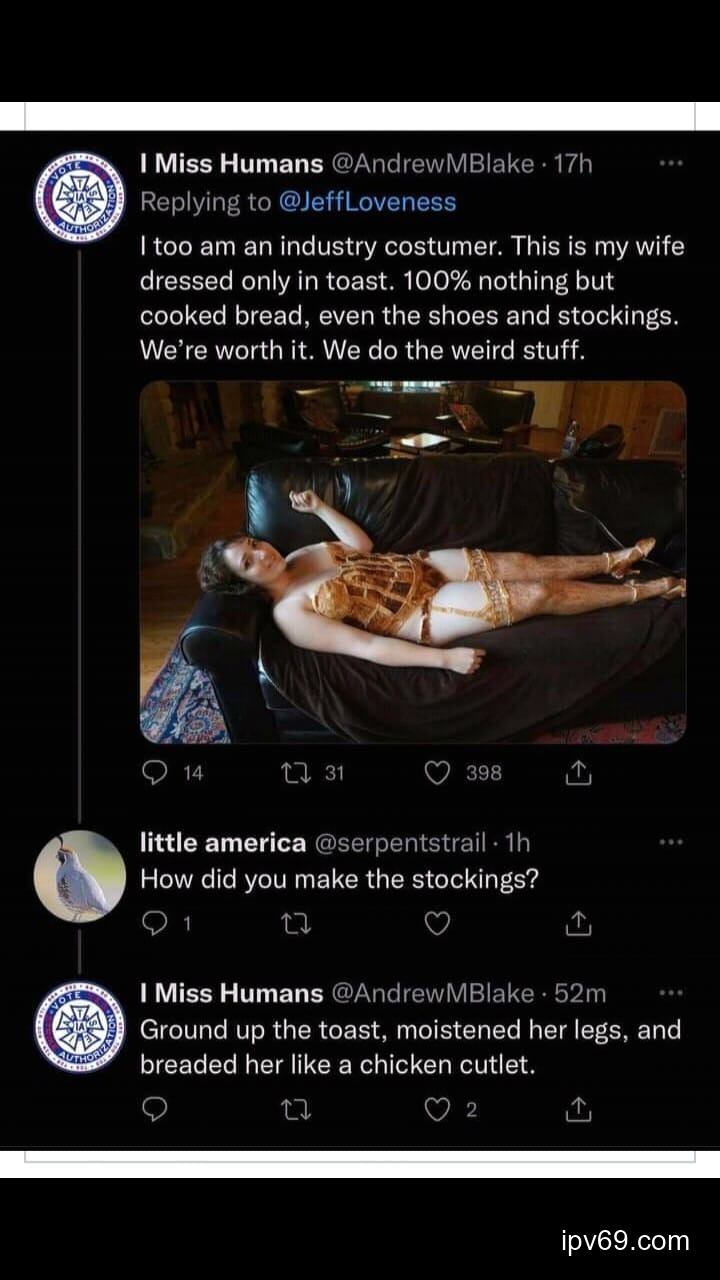Screen dimensions: 720x1280
Task: Open more options on the 17h tweet
Action: point(671,163)
